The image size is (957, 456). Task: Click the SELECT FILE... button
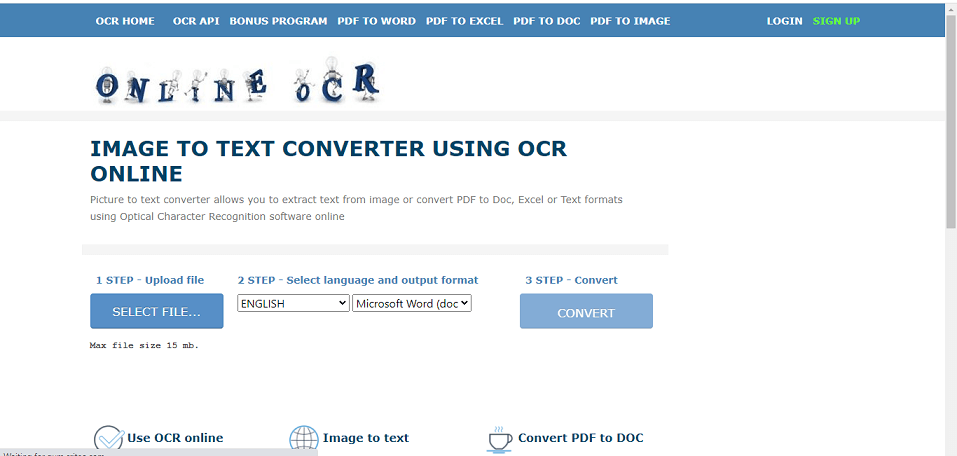click(x=157, y=311)
